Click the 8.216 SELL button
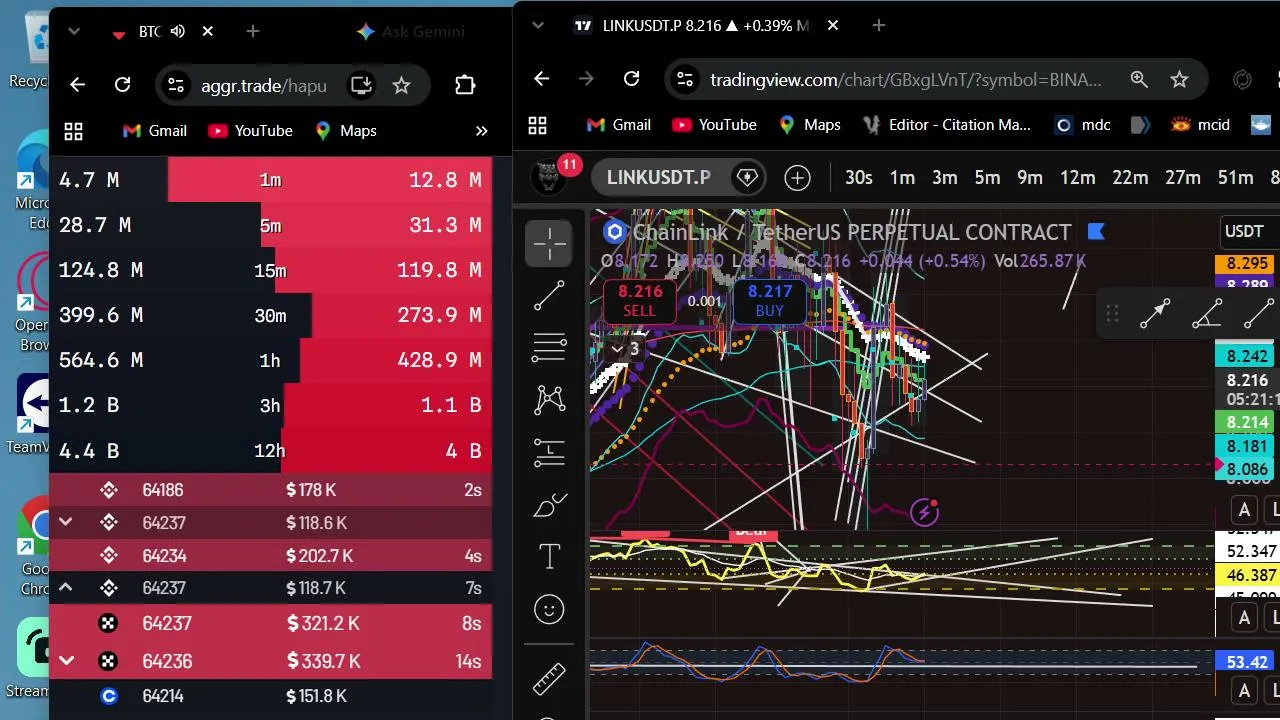The image size is (1280, 720). pyautogui.click(x=640, y=300)
